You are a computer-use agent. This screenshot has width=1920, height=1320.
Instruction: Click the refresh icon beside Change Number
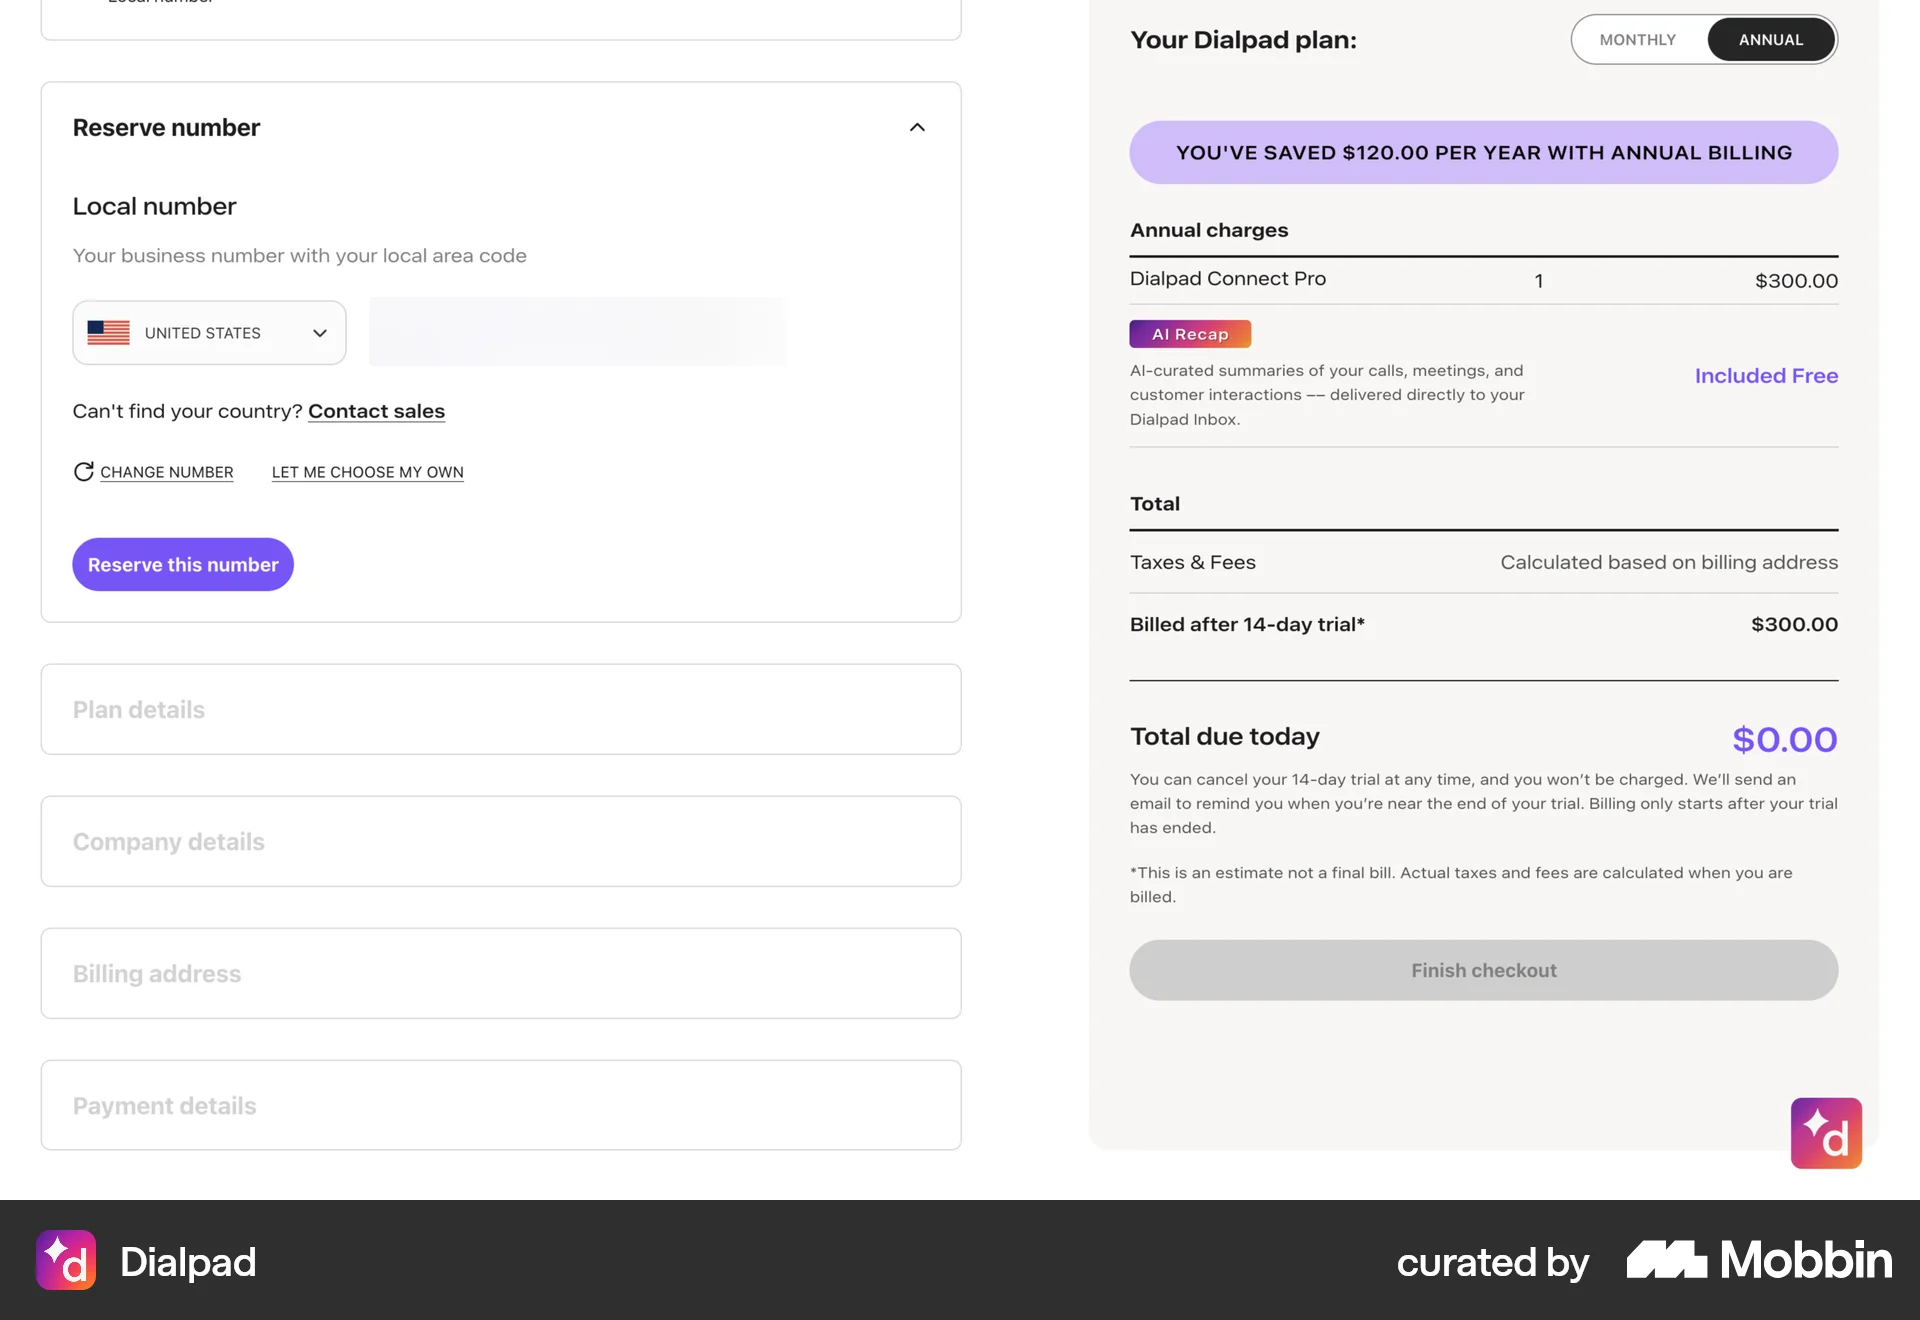[83, 471]
